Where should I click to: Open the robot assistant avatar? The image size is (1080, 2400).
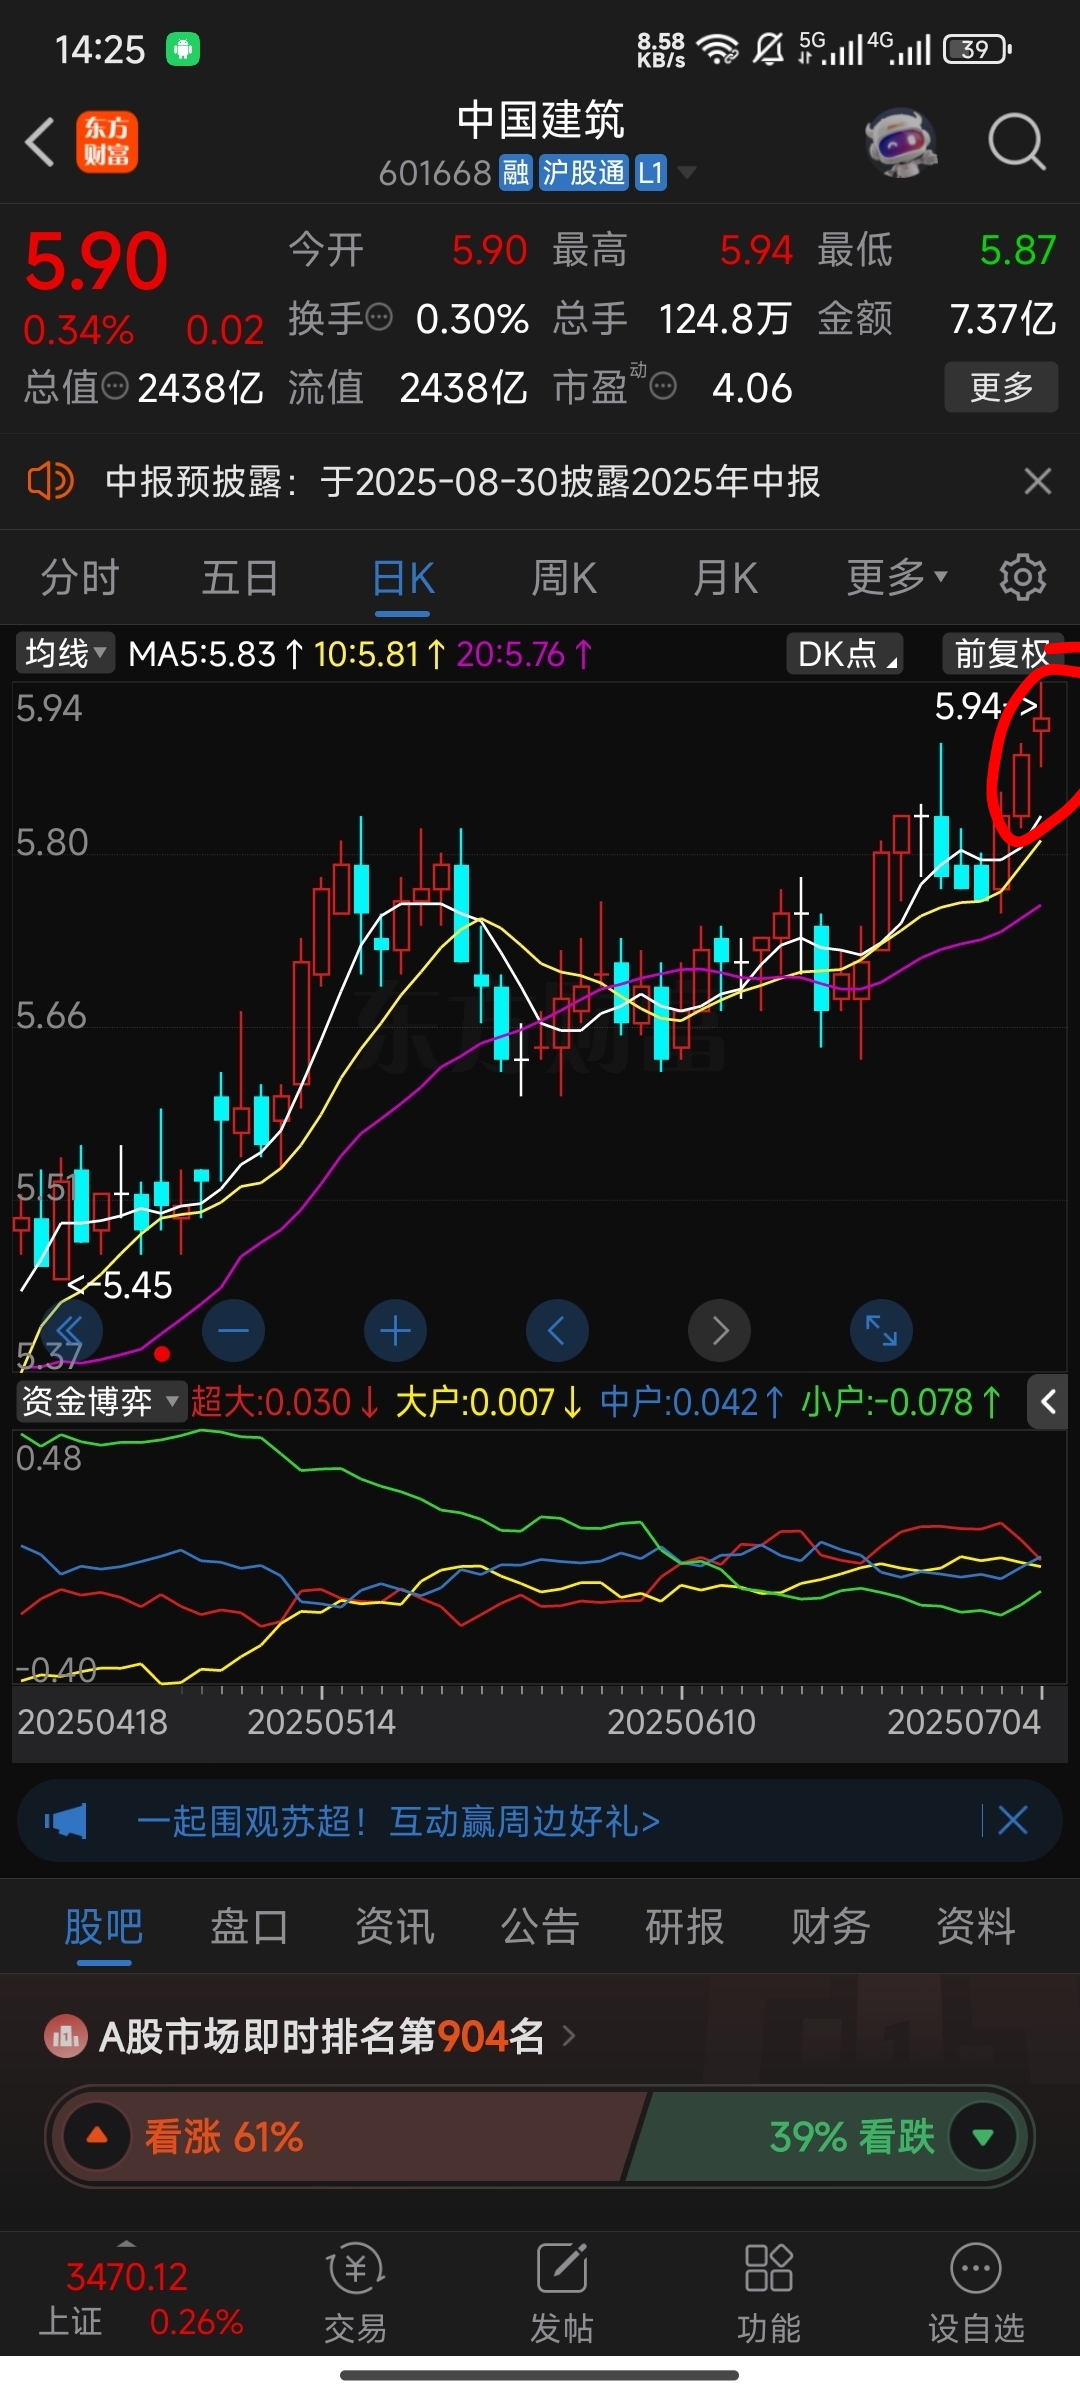tap(901, 142)
